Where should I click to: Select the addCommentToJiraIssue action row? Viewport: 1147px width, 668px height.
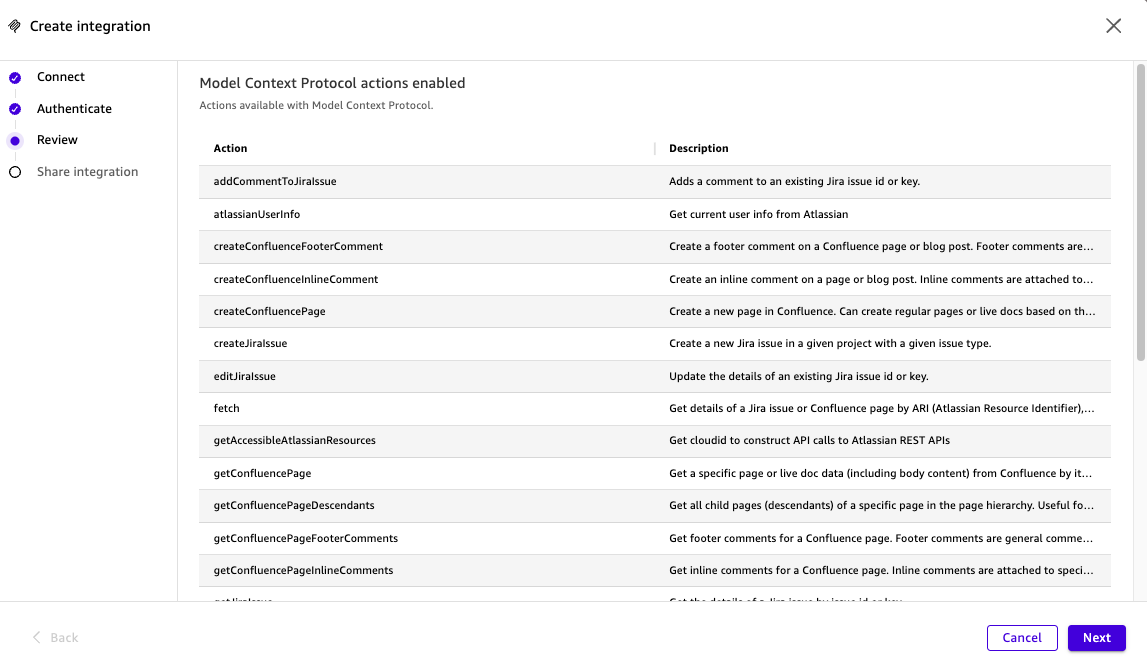(x=275, y=182)
